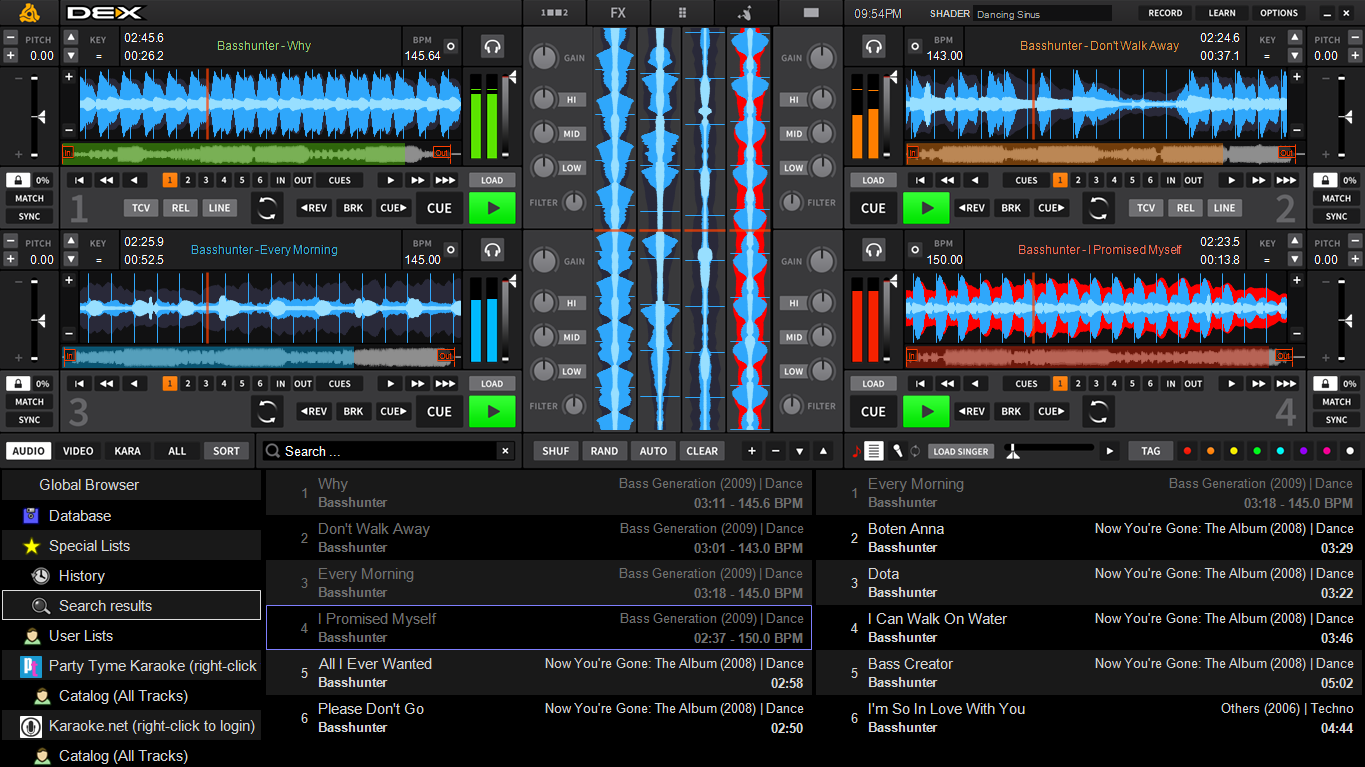Viewport: 1365px width, 767px height.
Task: Open the sampler icon in top bar
Action: tap(745, 13)
